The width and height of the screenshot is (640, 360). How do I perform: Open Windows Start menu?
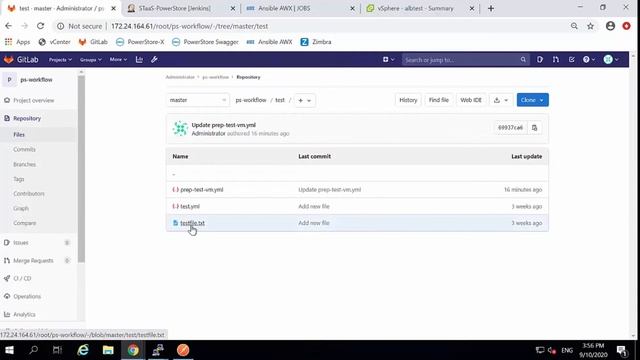pos(9,350)
